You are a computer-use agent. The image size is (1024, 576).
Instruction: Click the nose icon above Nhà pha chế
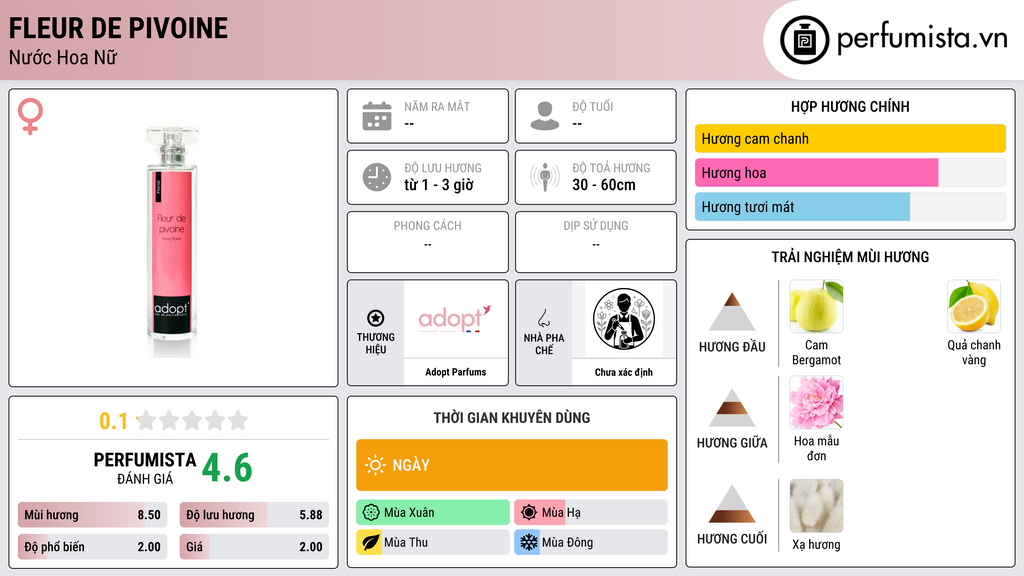pos(543,318)
